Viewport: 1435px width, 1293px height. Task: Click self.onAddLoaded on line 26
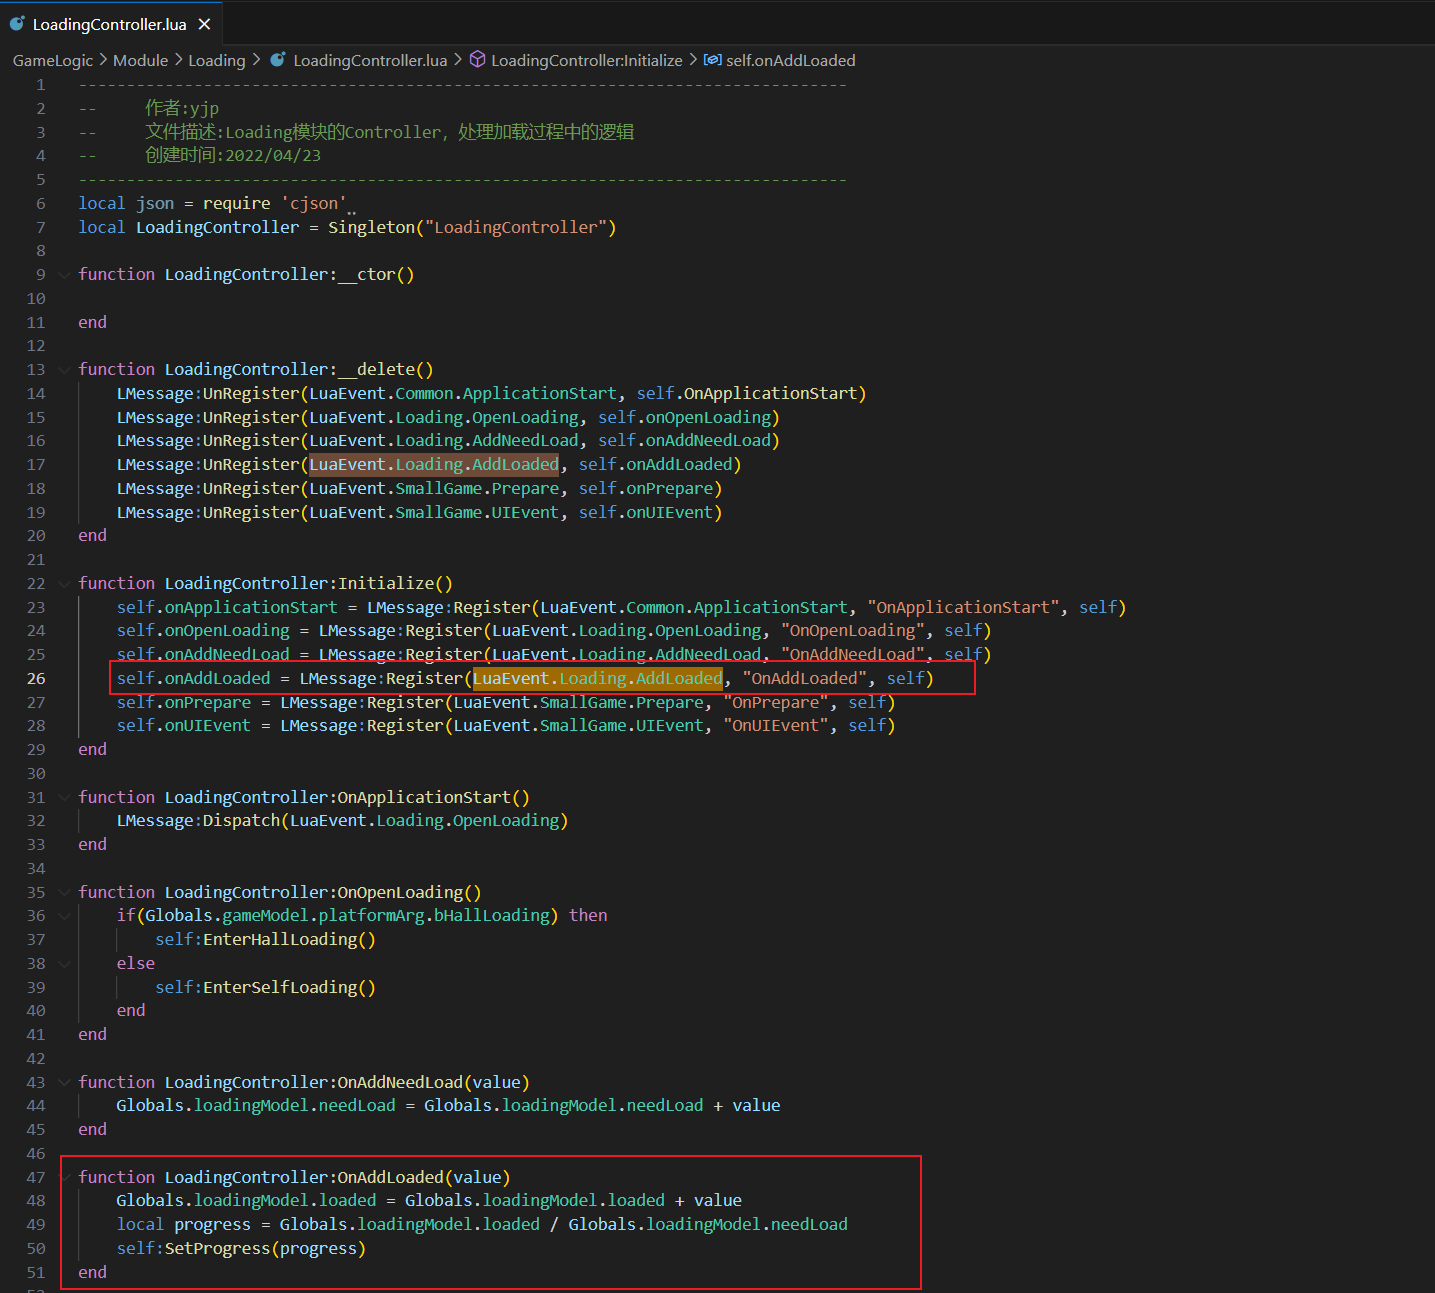193,678
